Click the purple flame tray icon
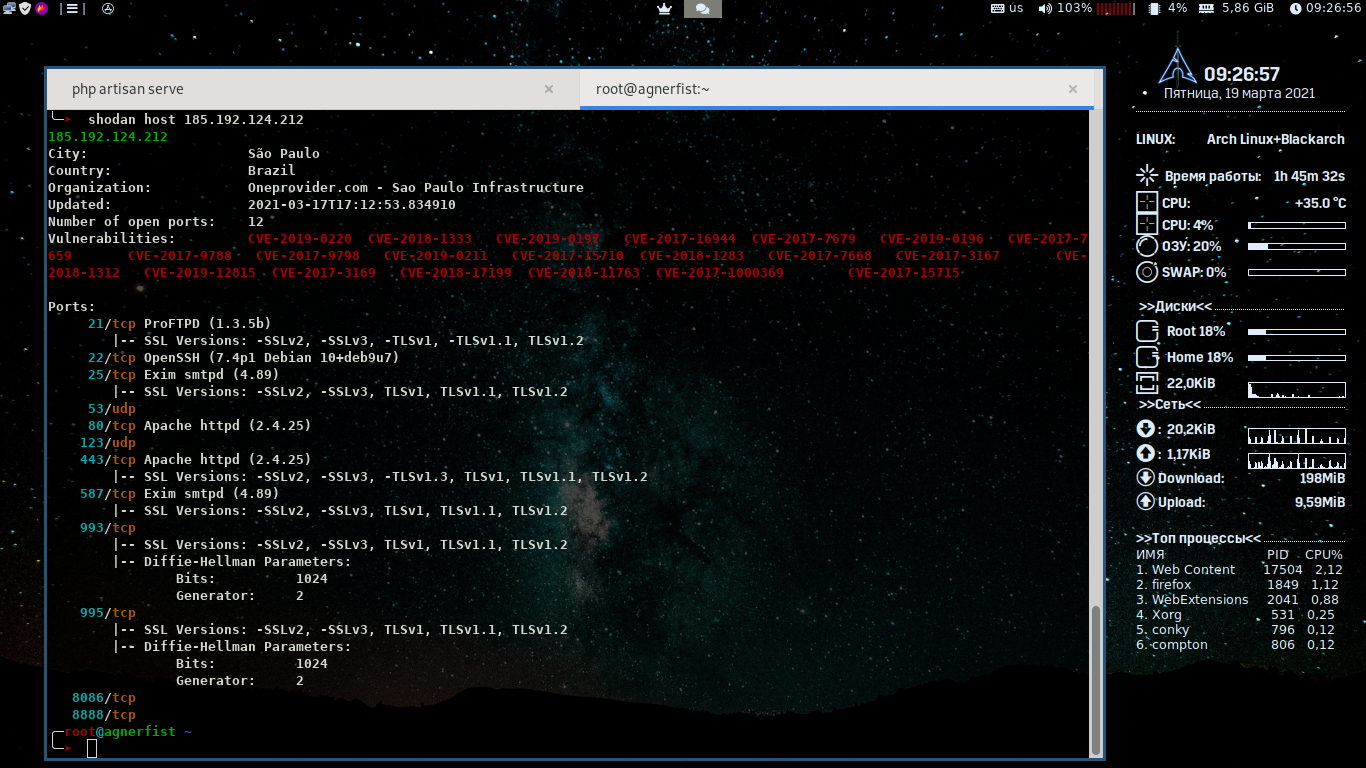The width and height of the screenshot is (1366, 768). click(x=41, y=8)
